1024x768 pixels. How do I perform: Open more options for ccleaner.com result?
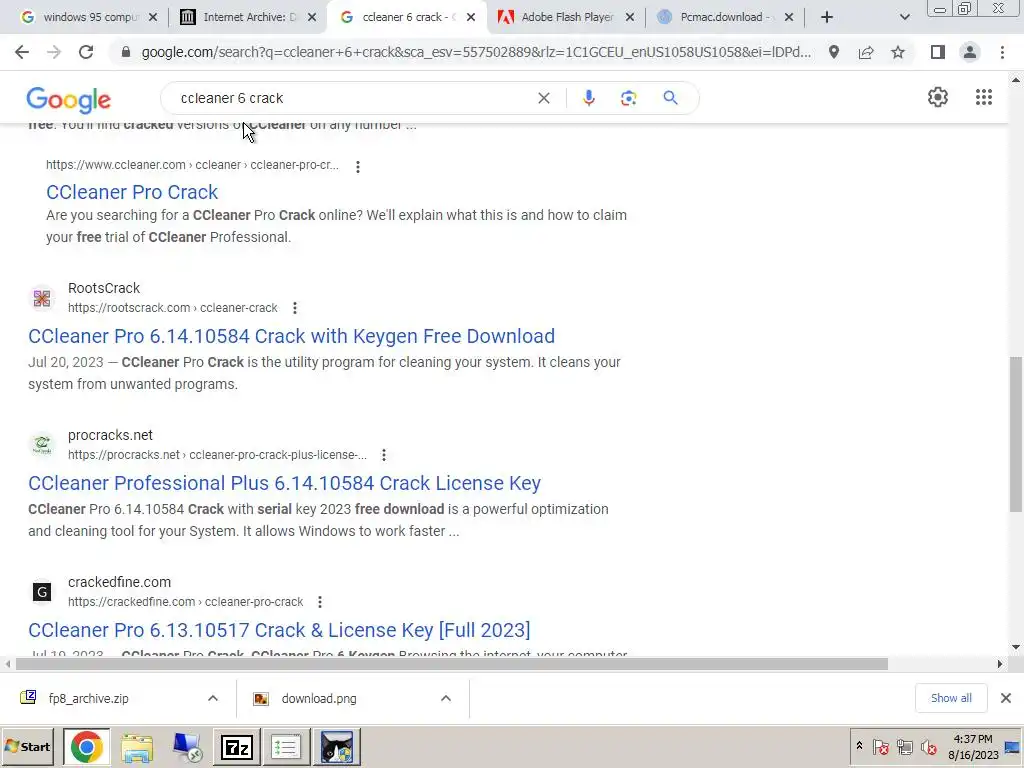tap(357, 167)
